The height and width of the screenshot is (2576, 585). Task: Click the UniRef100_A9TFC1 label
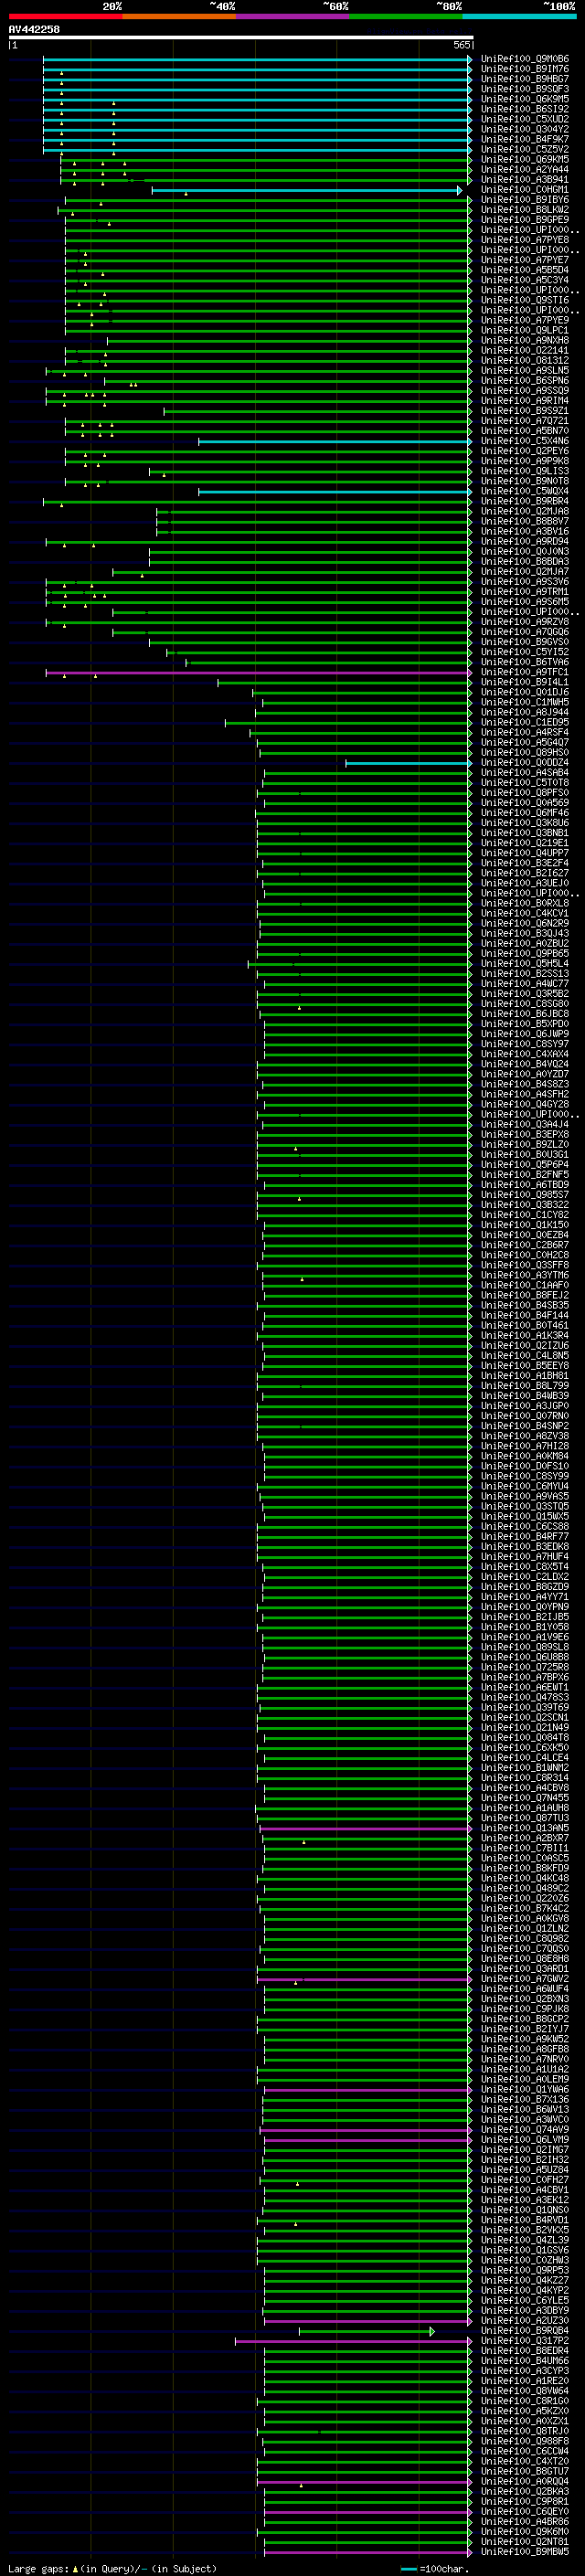click(525, 673)
